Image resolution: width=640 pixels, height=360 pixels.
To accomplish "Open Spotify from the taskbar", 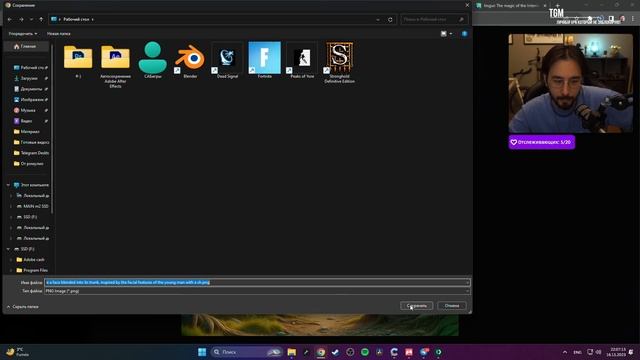I will coord(364,352).
